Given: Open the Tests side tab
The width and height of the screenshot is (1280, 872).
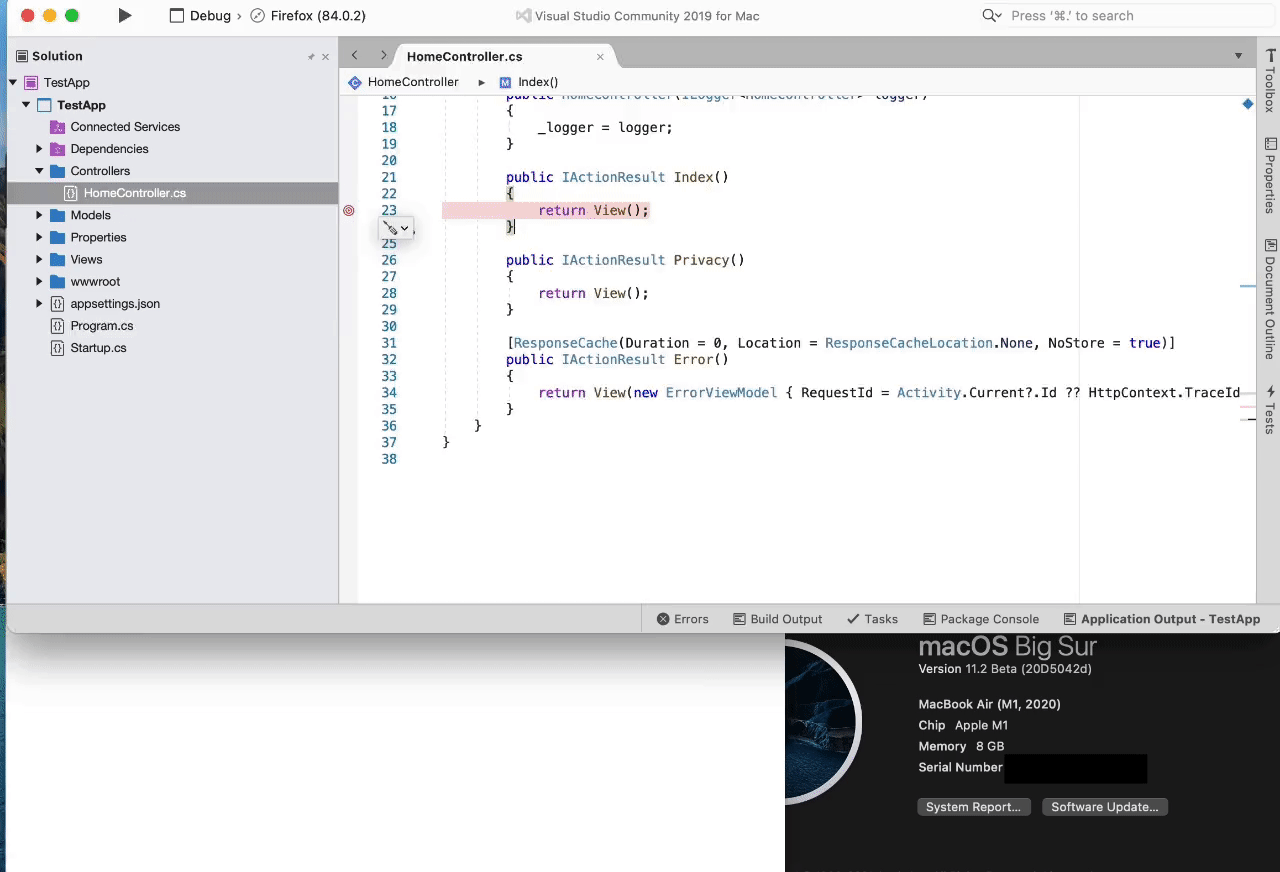Looking at the screenshot, I should [1270, 409].
